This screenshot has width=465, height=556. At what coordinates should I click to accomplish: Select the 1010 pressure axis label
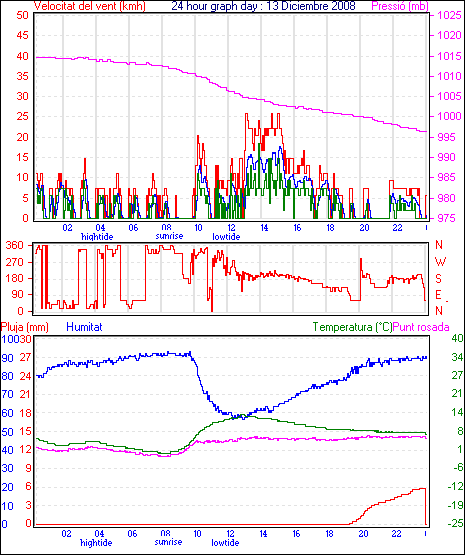point(449,76)
